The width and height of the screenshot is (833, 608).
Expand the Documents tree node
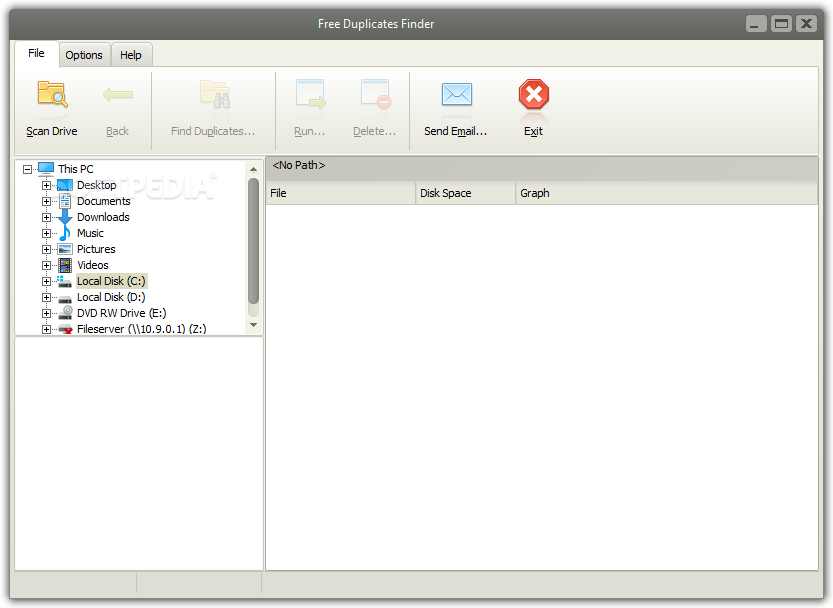point(47,201)
